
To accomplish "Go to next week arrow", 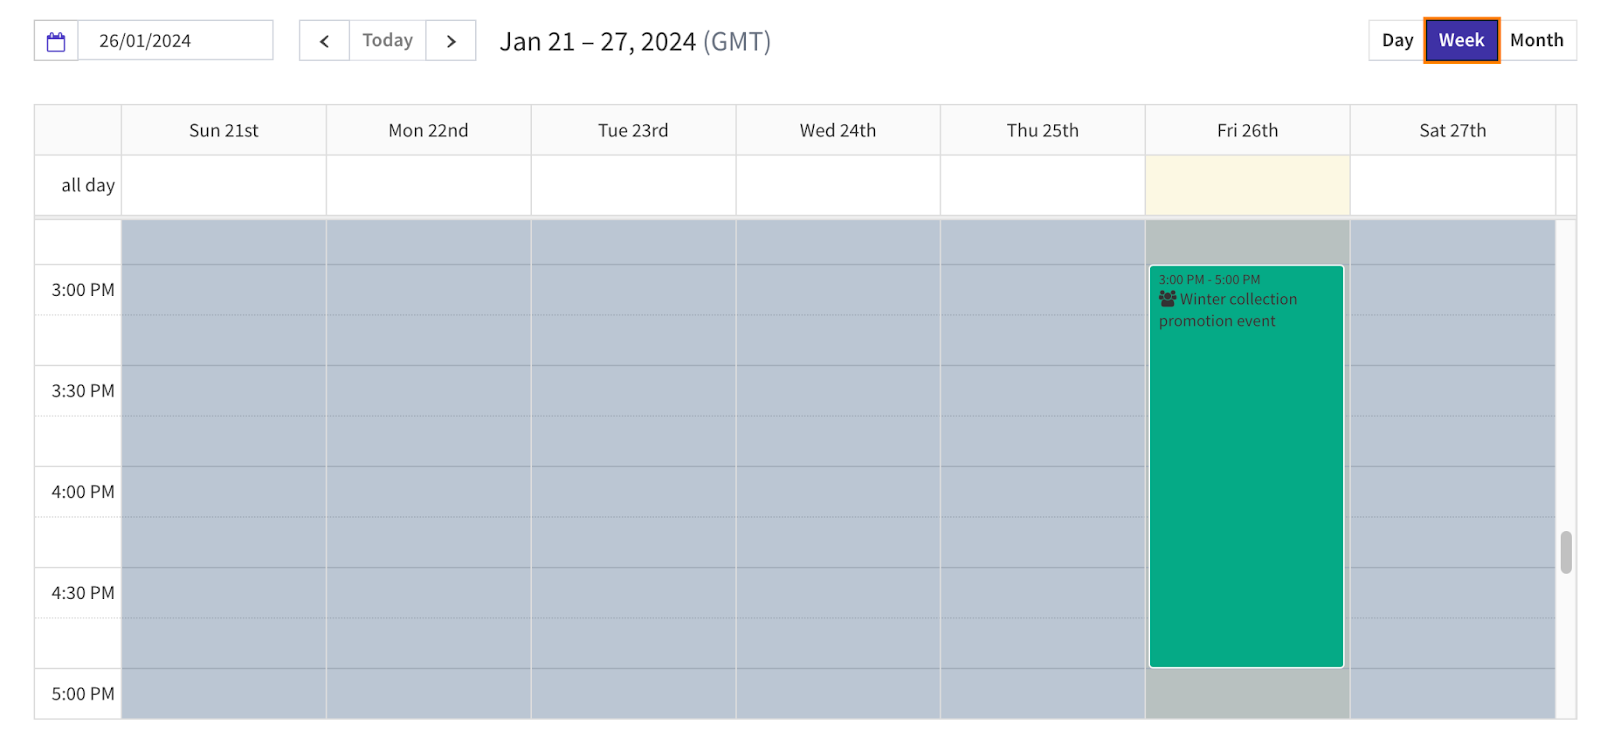I will [x=451, y=41].
